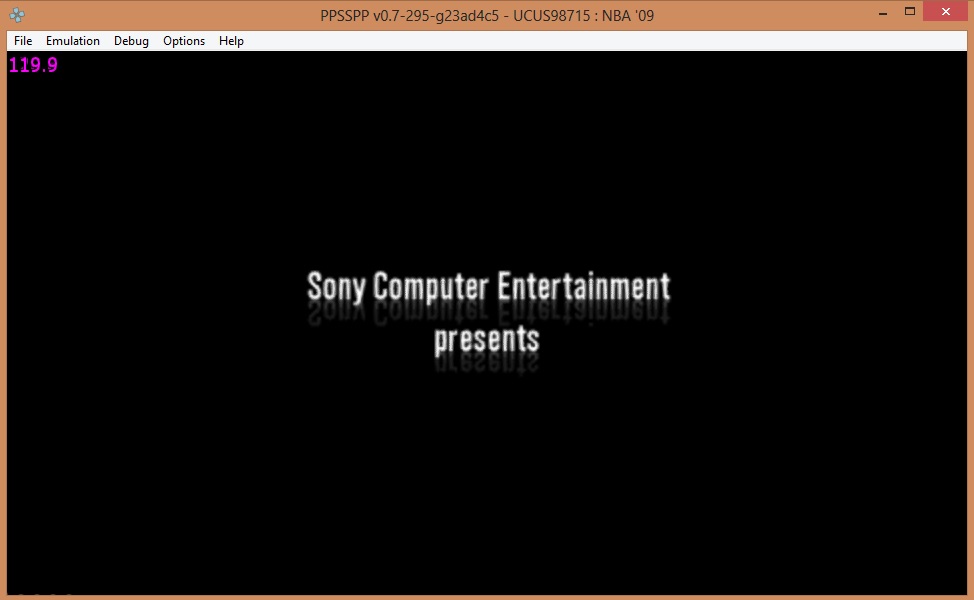Open the File menu
Viewport: 974px width, 600px height.
pyautogui.click(x=23, y=41)
